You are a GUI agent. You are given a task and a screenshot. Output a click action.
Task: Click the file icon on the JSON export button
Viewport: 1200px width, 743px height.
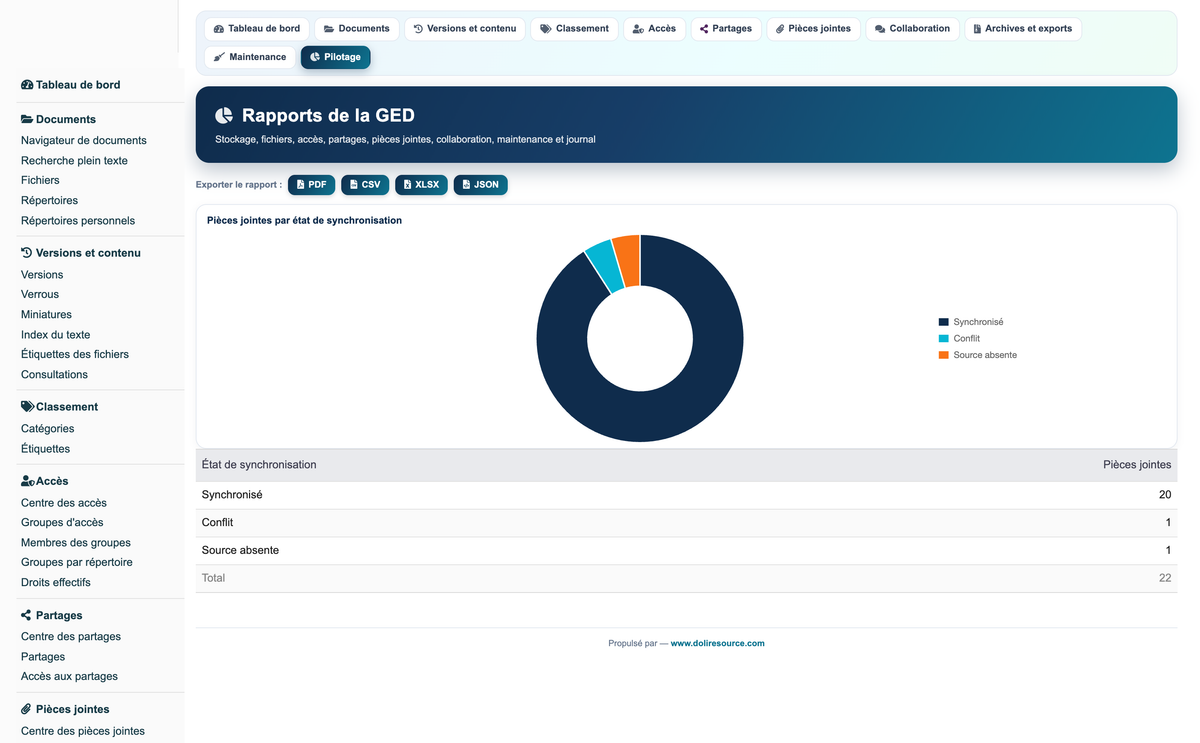coord(466,185)
